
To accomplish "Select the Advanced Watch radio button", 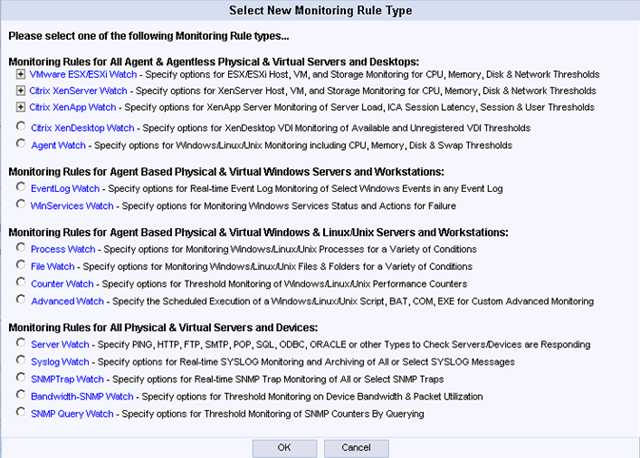I will (x=21, y=299).
